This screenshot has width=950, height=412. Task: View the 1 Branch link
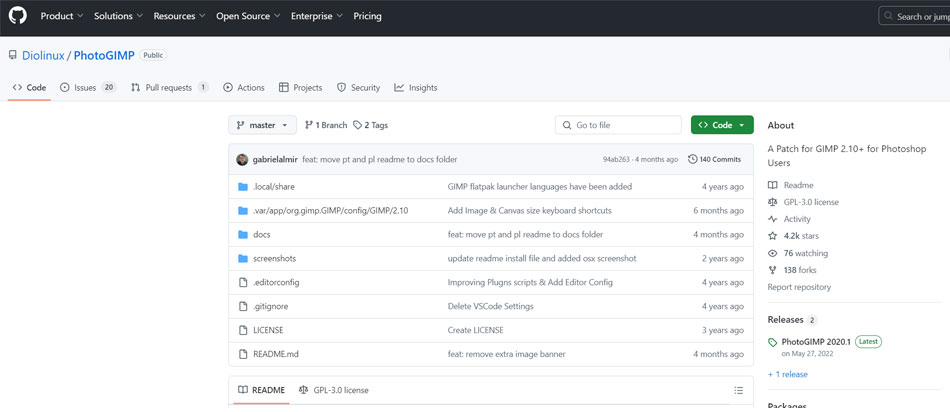click(326, 125)
